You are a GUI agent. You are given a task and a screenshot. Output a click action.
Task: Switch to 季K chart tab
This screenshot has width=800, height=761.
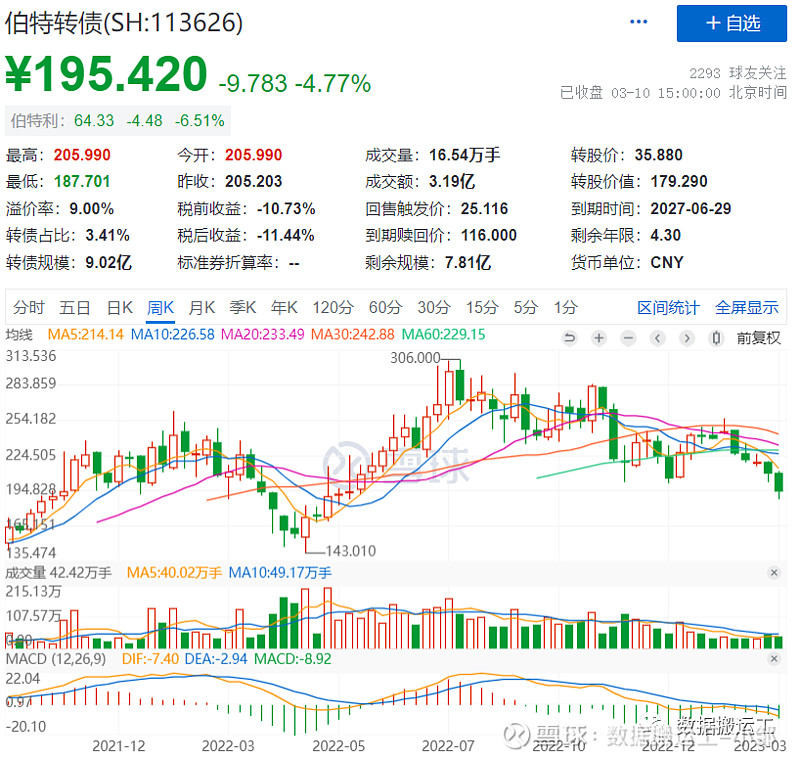242,308
